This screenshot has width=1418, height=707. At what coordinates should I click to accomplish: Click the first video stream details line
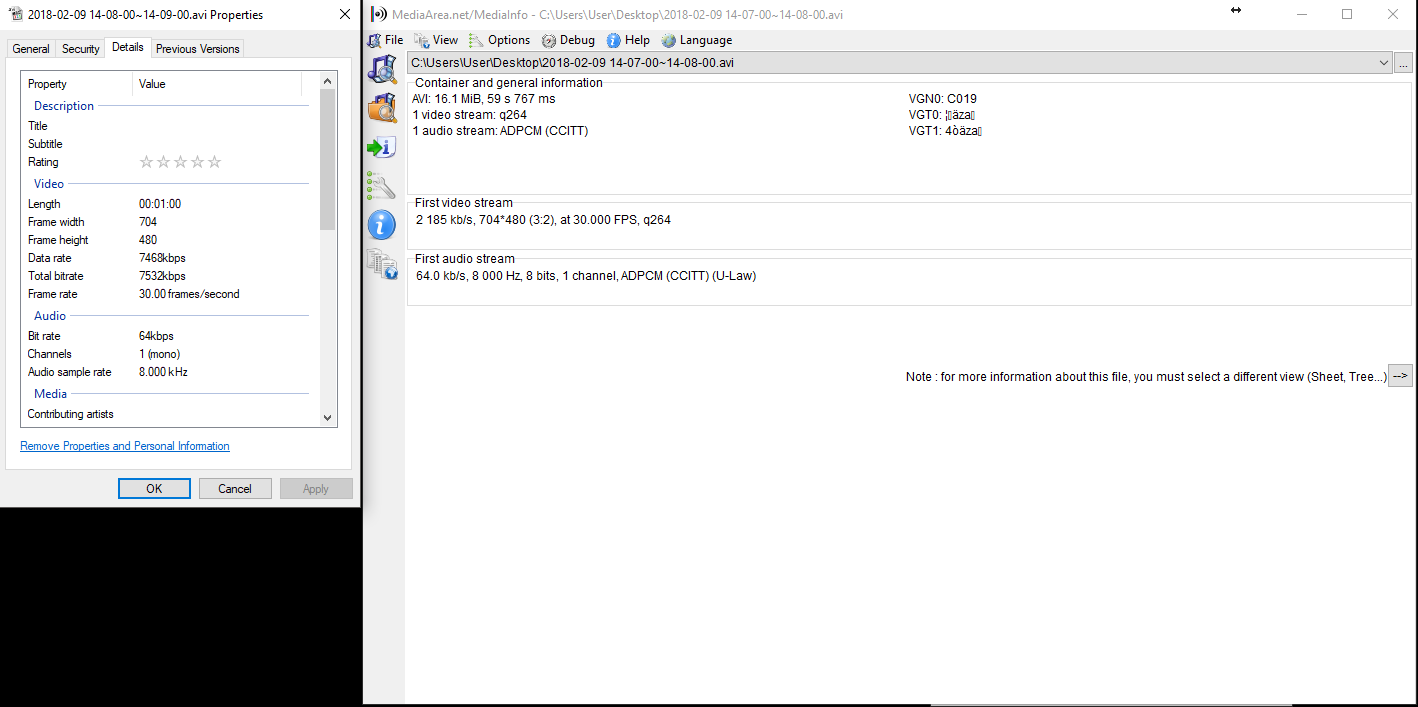click(x=543, y=219)
